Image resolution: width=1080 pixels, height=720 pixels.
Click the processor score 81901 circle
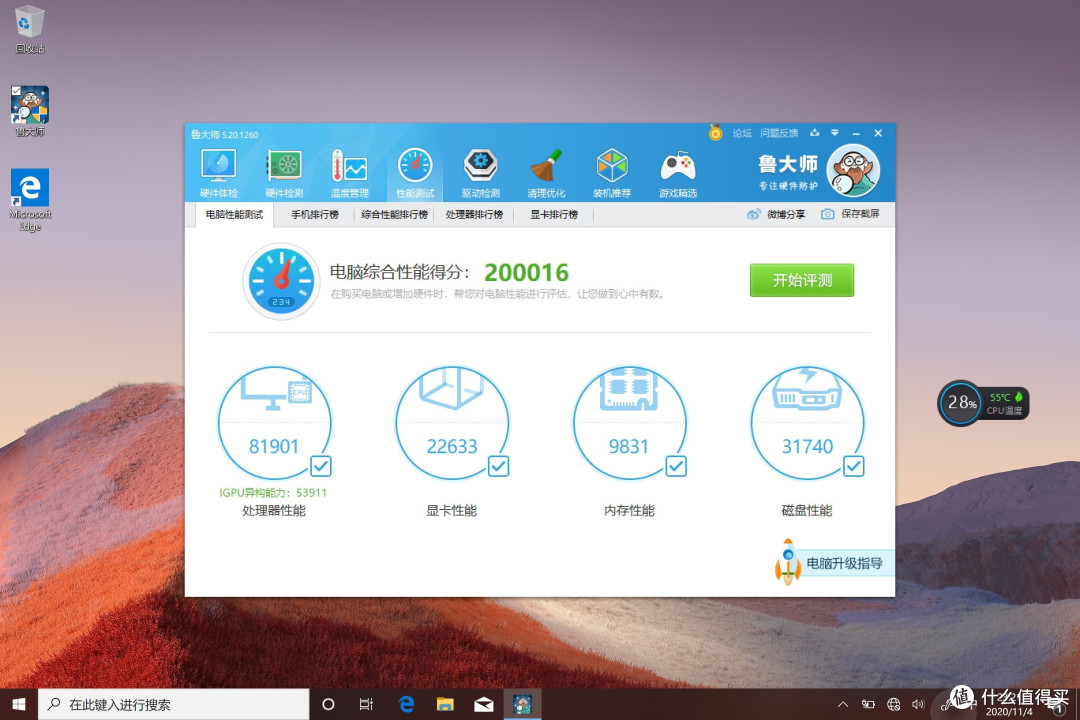274,423
